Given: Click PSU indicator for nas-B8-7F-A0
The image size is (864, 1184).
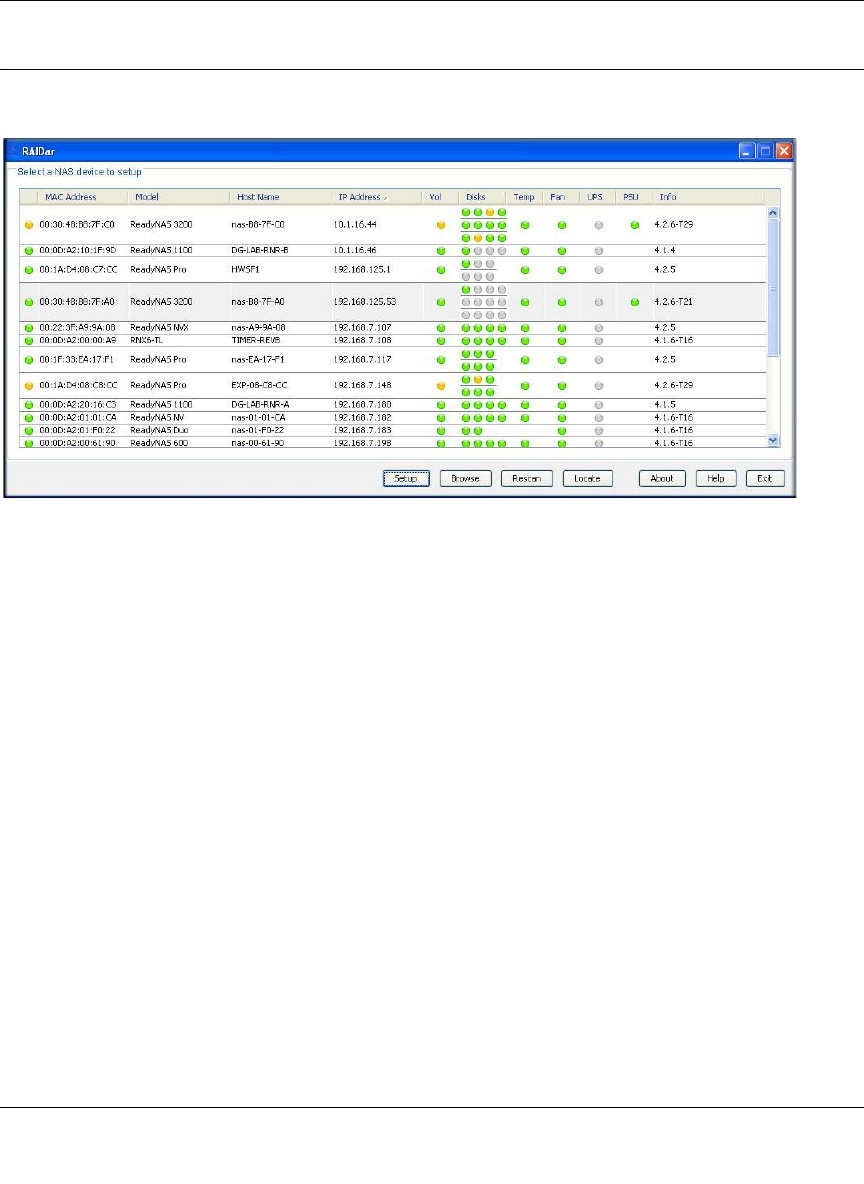Looking at the screenshot, I should (634, 302).
